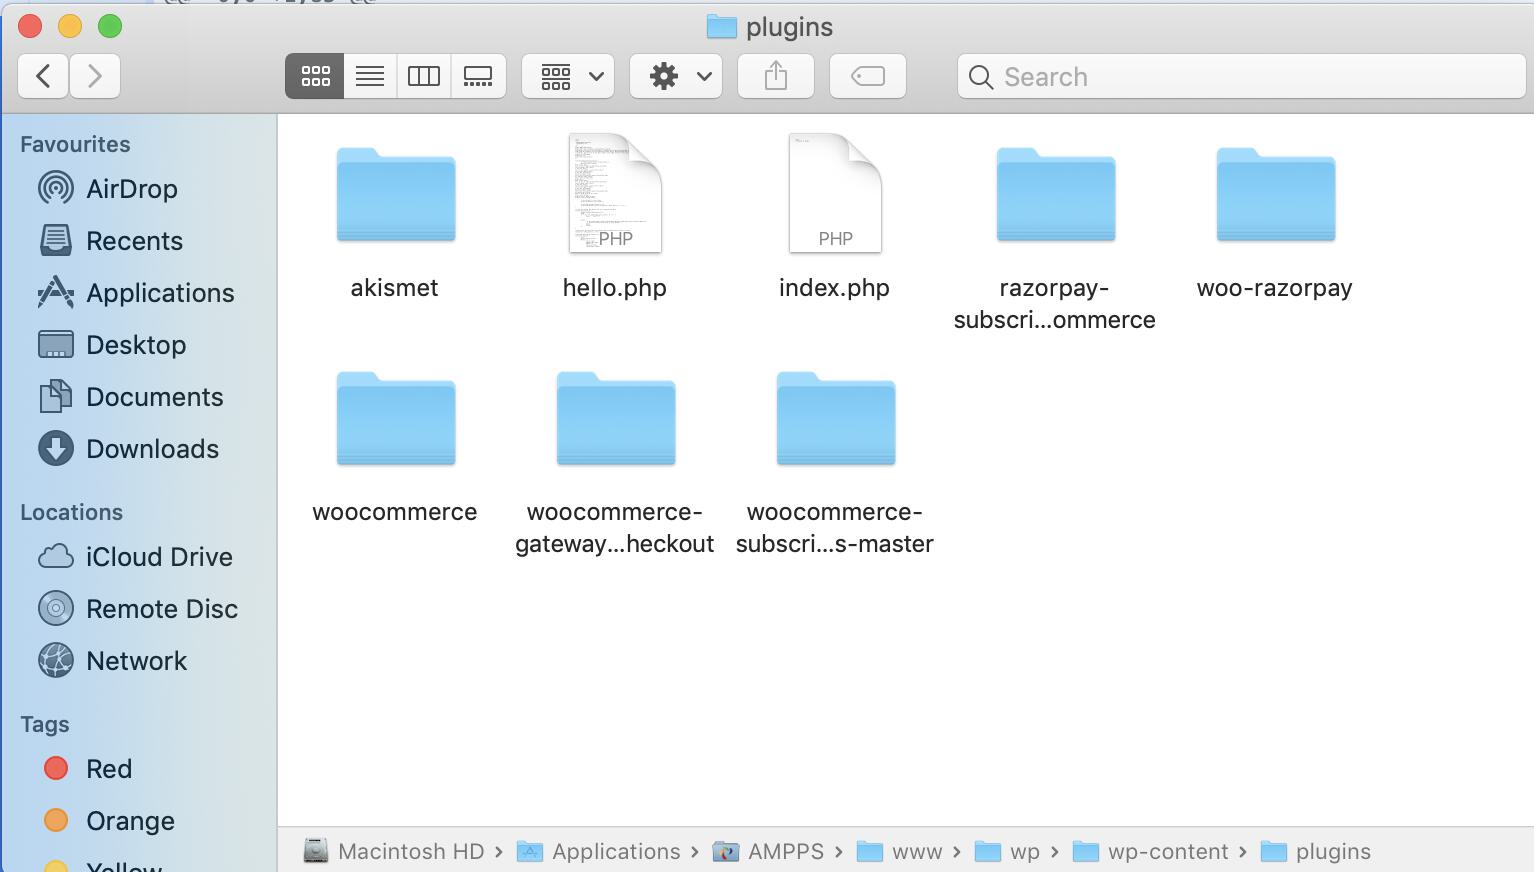Click the AirDrop sidebar icon
The height and width of the screenshot is (872, 1534).
pyautogui.click(x=56, y=188)
